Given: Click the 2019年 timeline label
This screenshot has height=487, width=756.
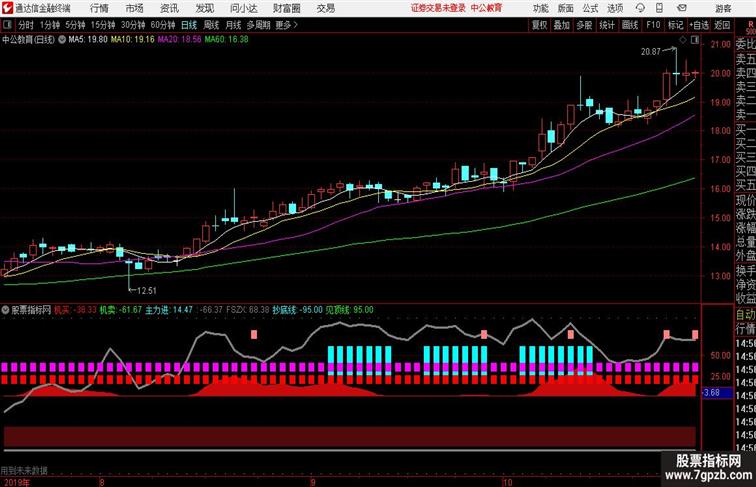Looking at the screenshot, I should coord(17,482).
